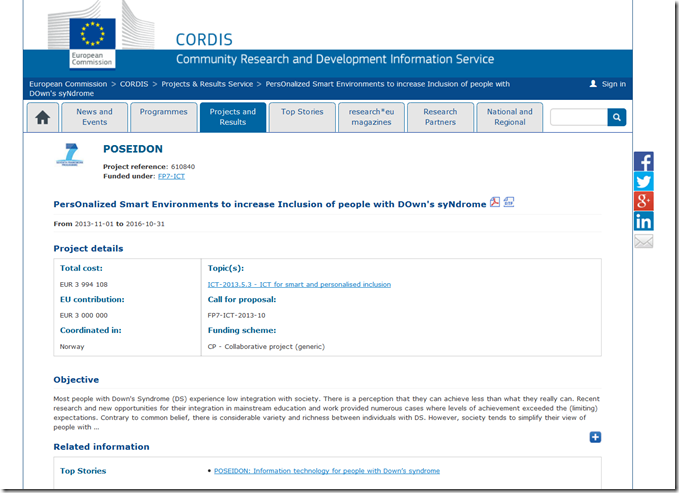Select EU contribution EUR 3 000 000

click(x=84, y=315)
